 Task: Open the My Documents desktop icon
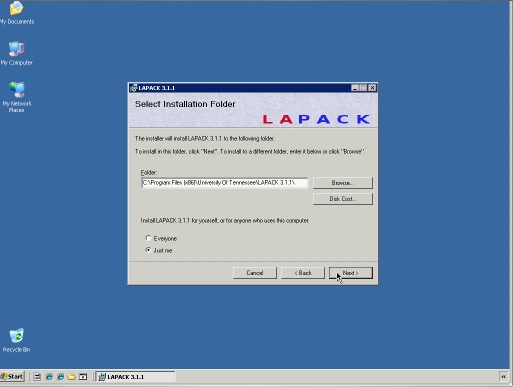click(16, 13)
